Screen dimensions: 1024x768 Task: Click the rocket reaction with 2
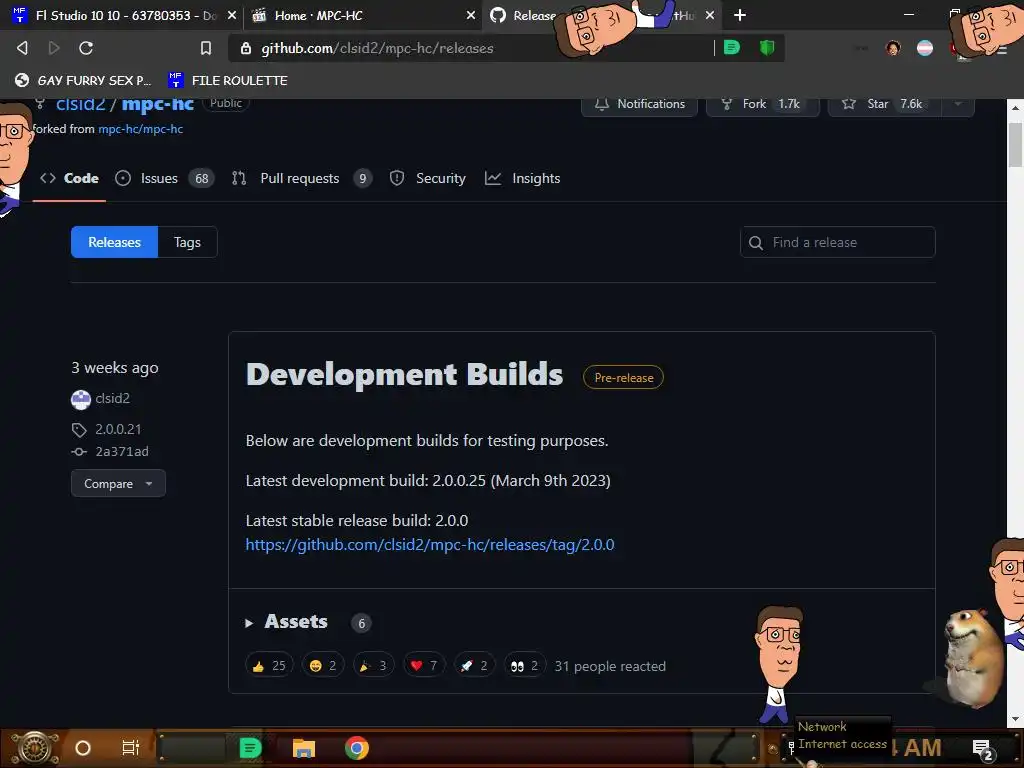474,666
